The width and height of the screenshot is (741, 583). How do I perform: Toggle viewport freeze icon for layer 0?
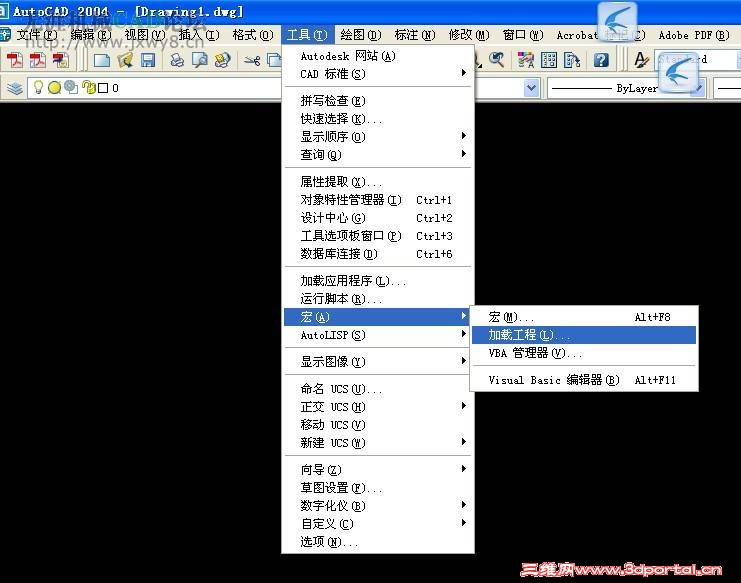tap(71, 87)
